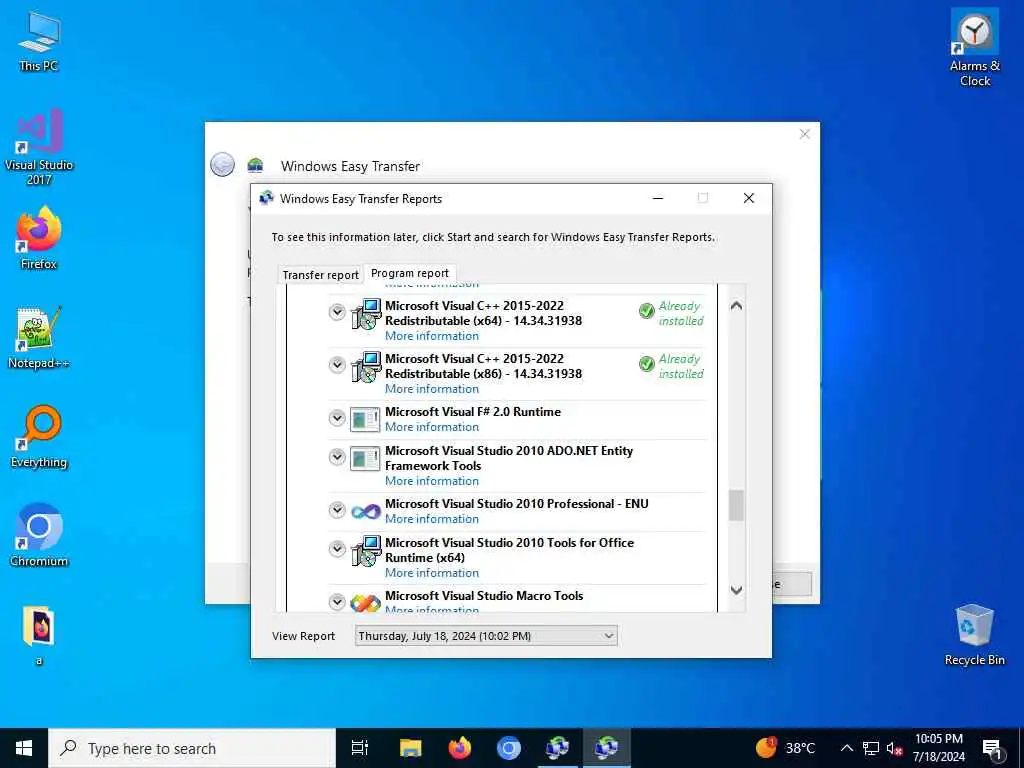The image size is (1024, 768).
Task: Click the ADO.NET Entity Framework Tools icon
Action: [x=364, y=458]
